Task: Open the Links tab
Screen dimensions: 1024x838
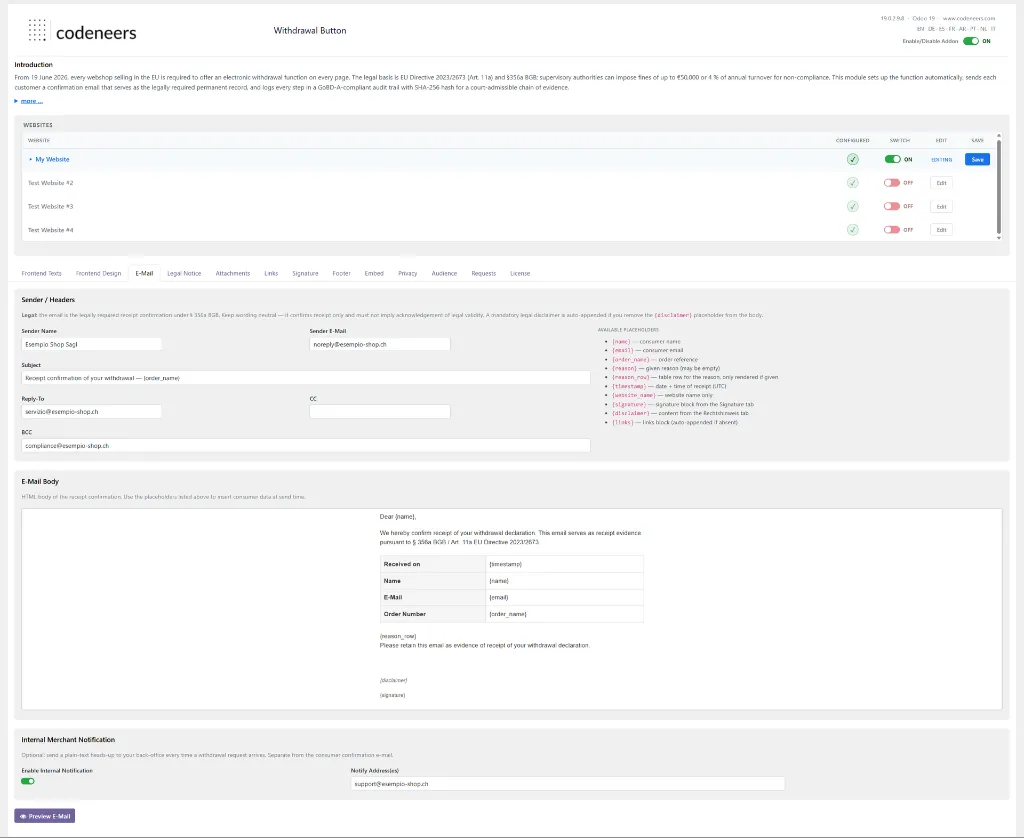Action: (271, 274)
